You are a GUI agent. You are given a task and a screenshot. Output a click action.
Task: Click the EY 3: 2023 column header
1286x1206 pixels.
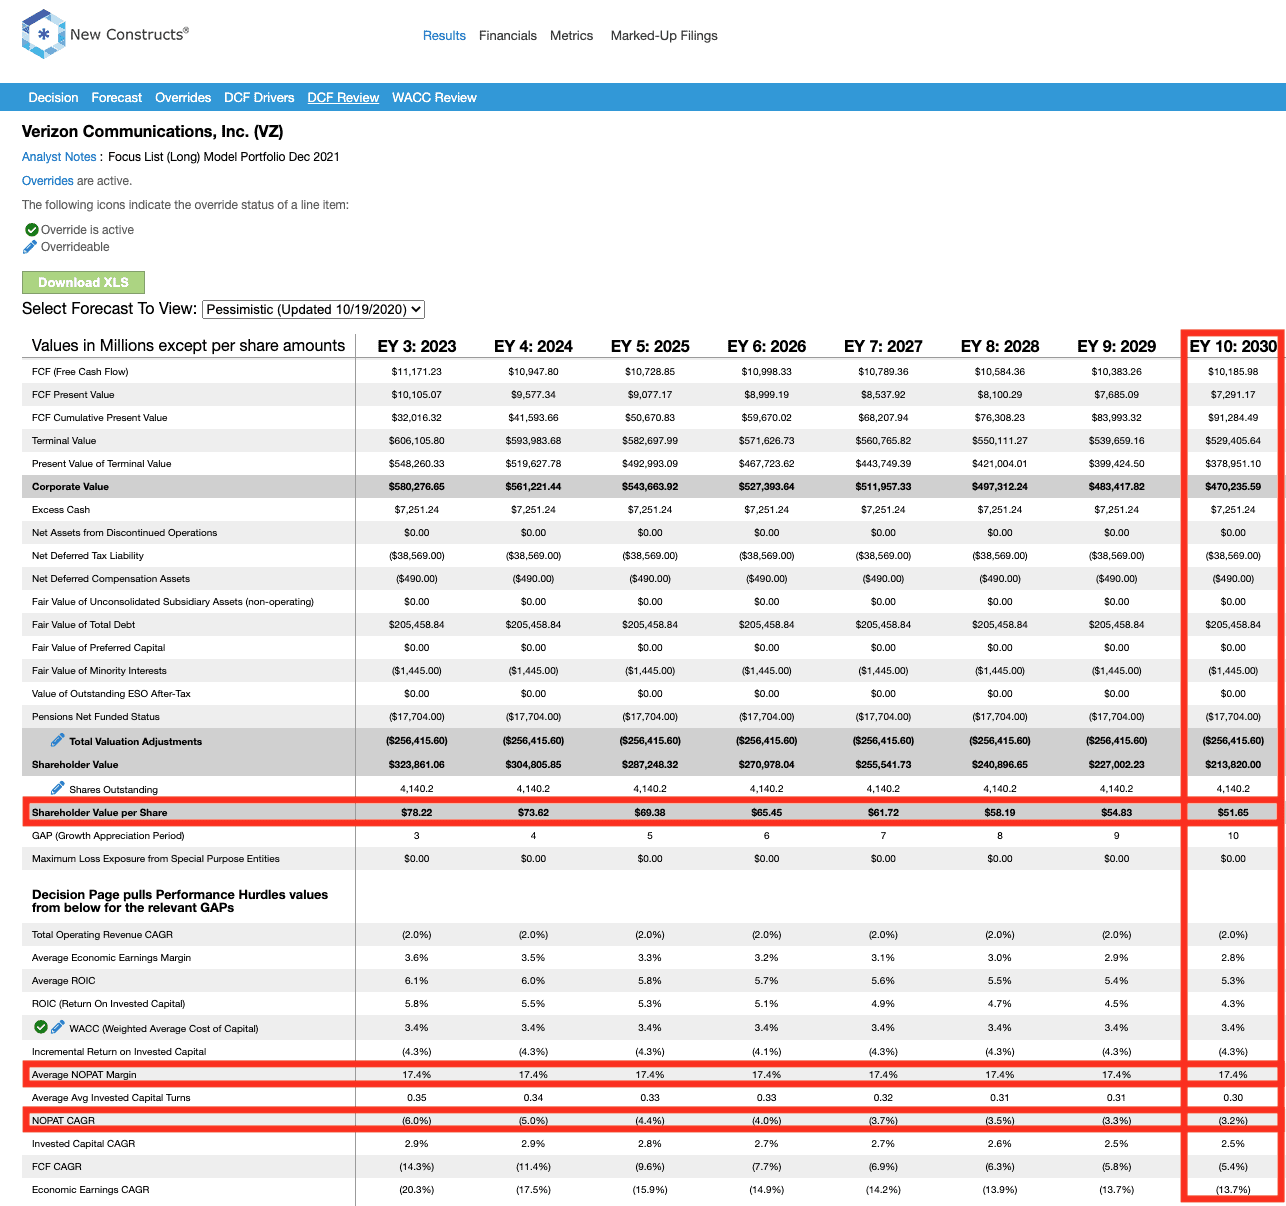417,346
